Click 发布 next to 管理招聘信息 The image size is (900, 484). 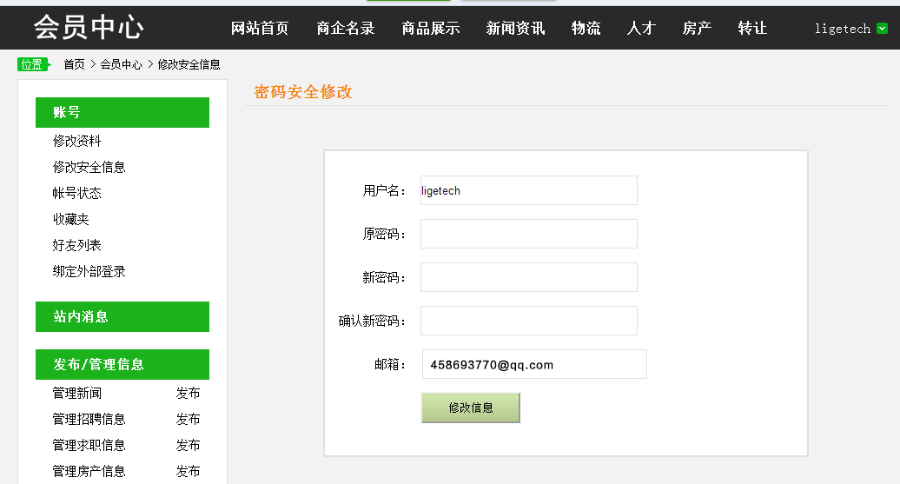point(188,419)
